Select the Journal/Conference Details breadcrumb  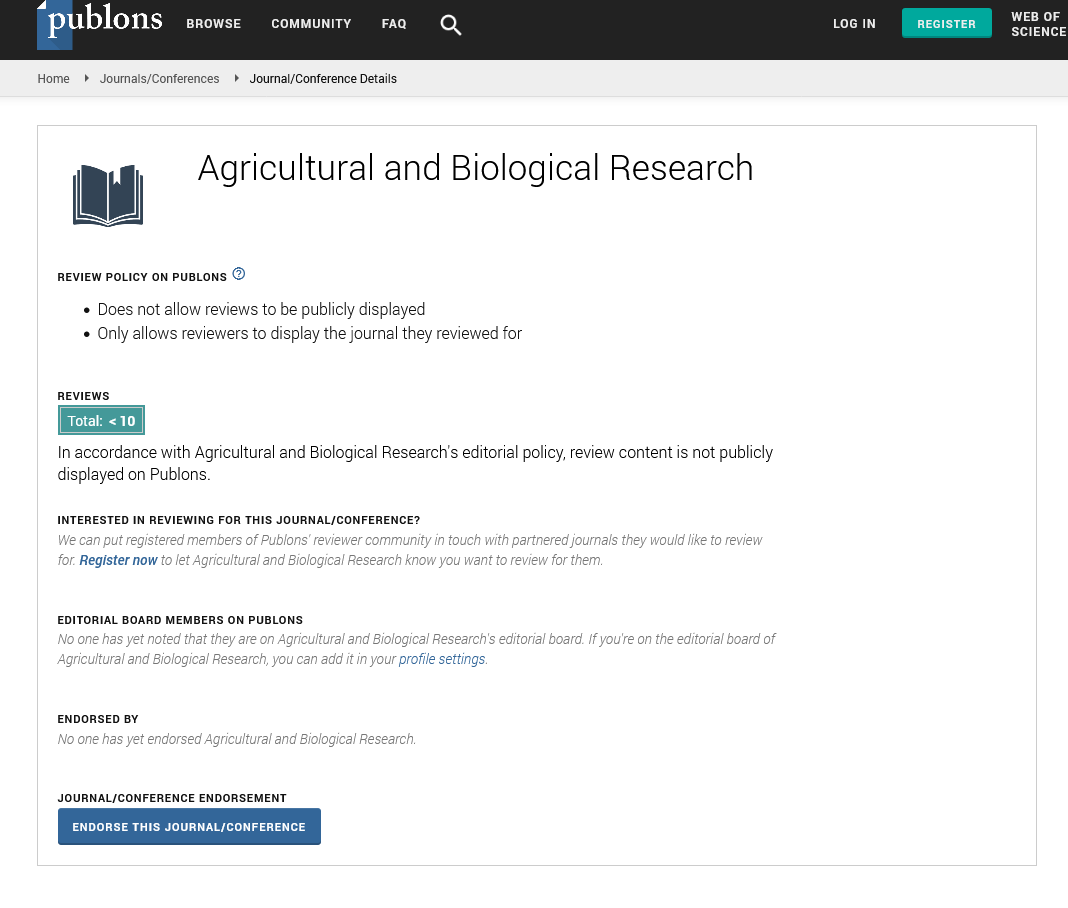(x=323, y=79)
